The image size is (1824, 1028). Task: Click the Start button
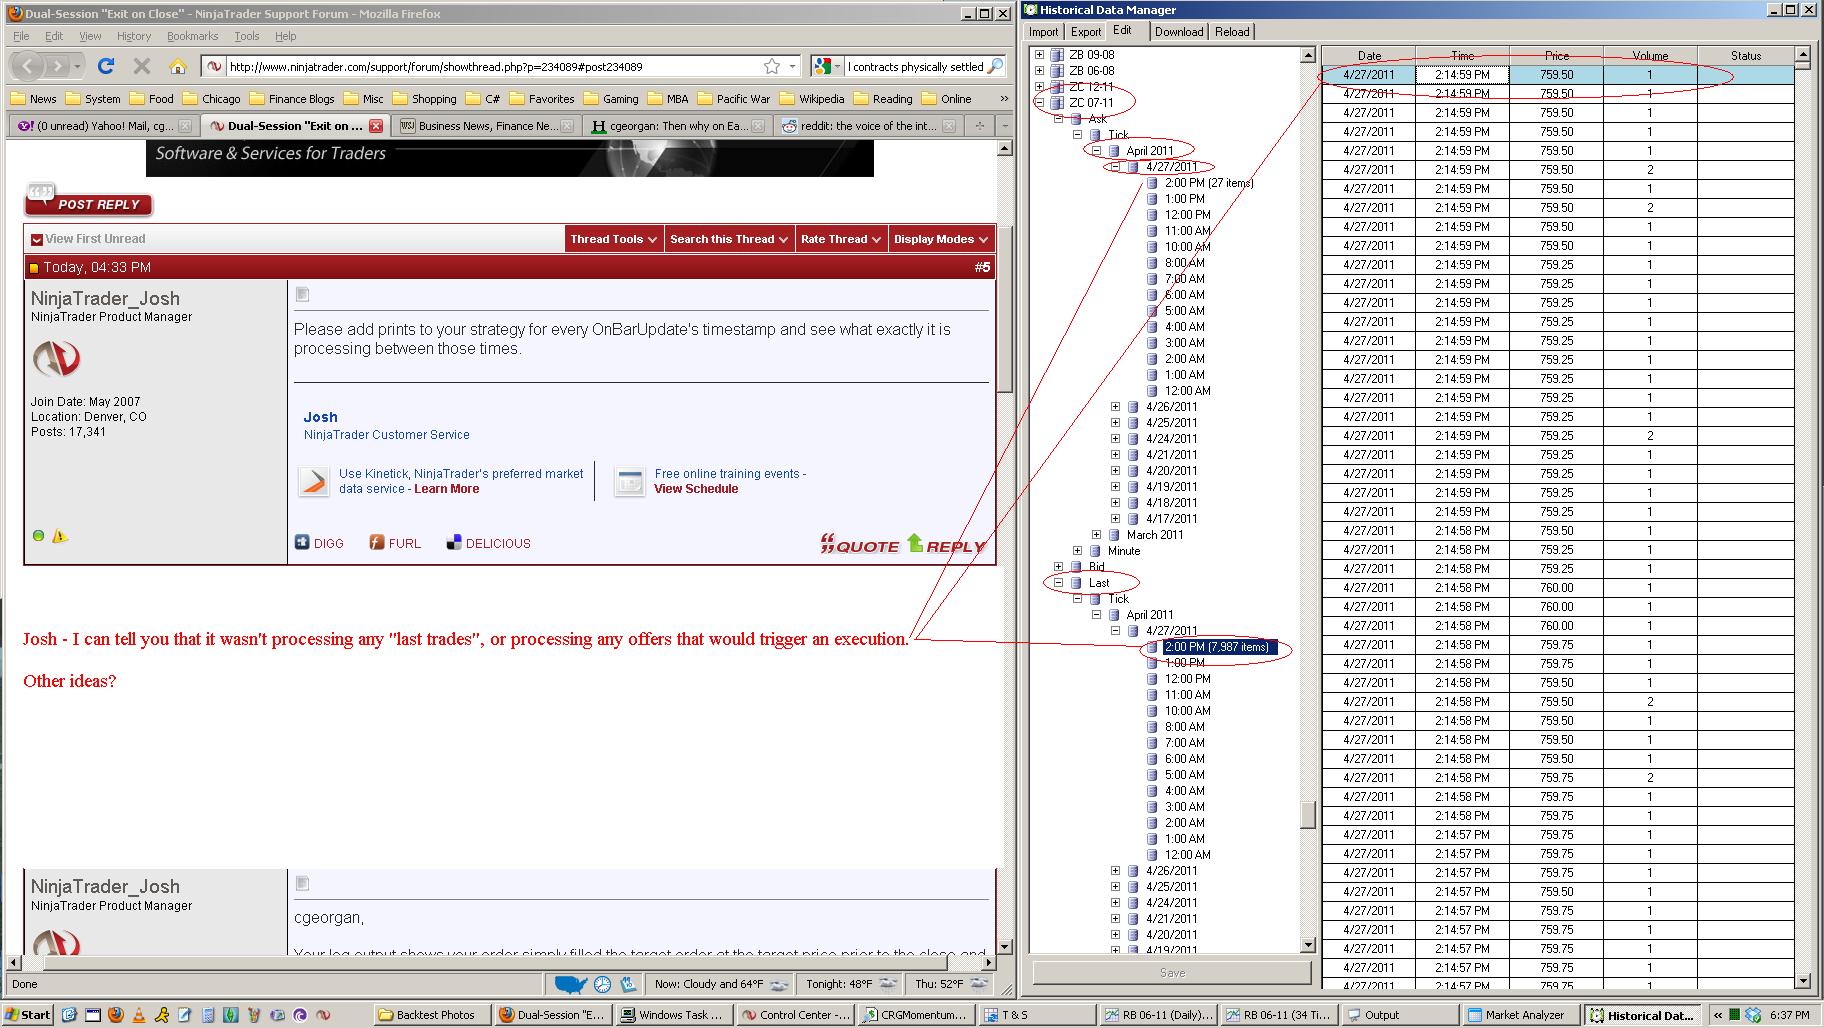pos(28,1015)
